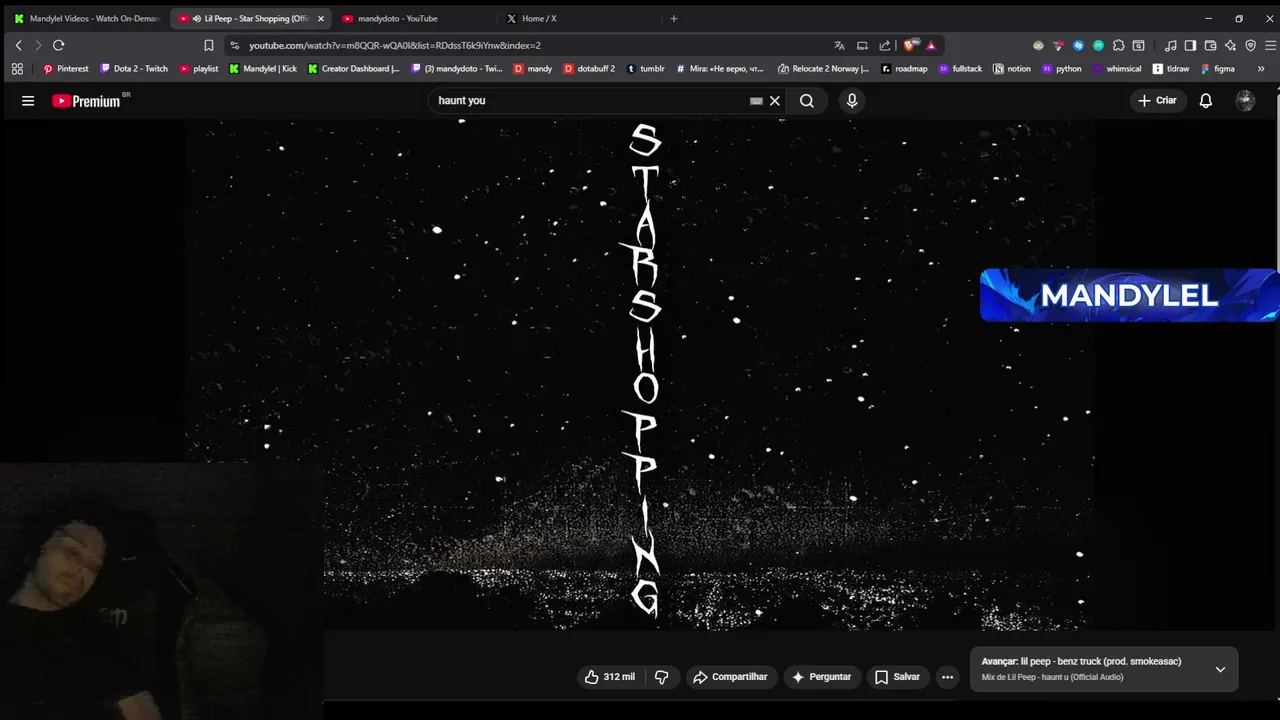Open the roadmap bookmark
1280x720 pixels.
click(904, 69)
